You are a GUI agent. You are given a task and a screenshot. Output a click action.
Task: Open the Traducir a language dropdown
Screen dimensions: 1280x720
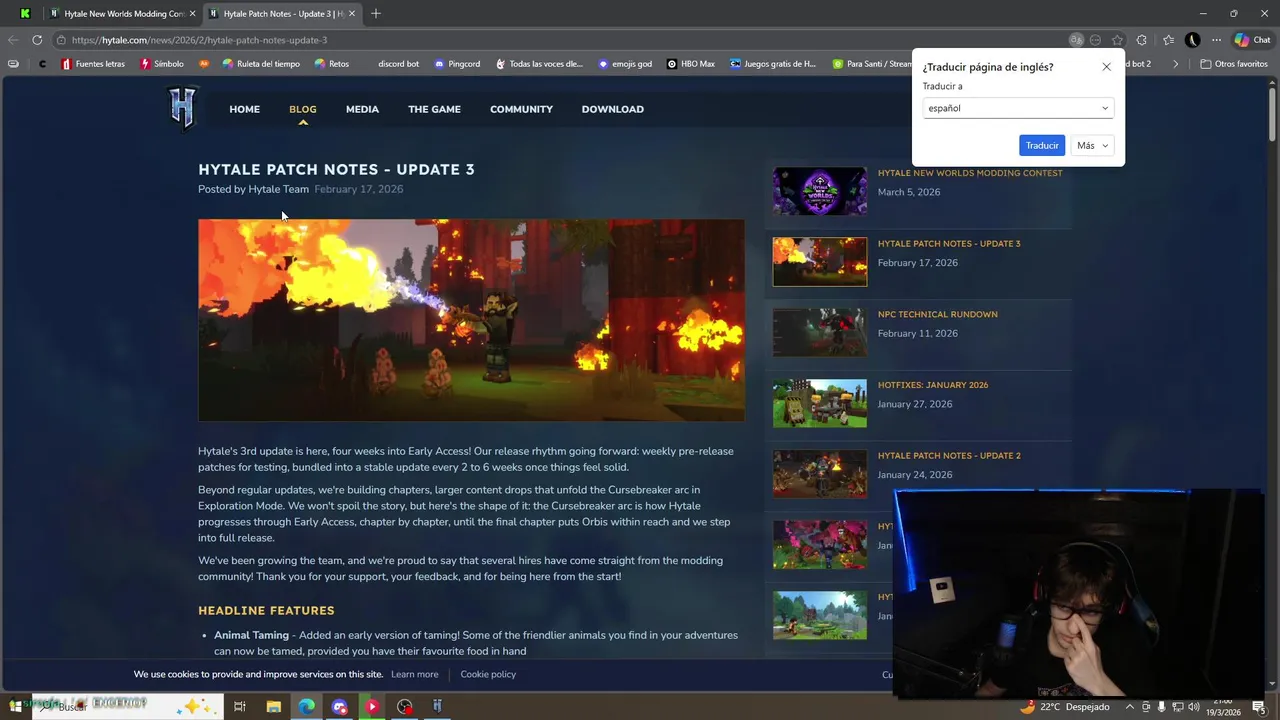tap(1018, 108)
